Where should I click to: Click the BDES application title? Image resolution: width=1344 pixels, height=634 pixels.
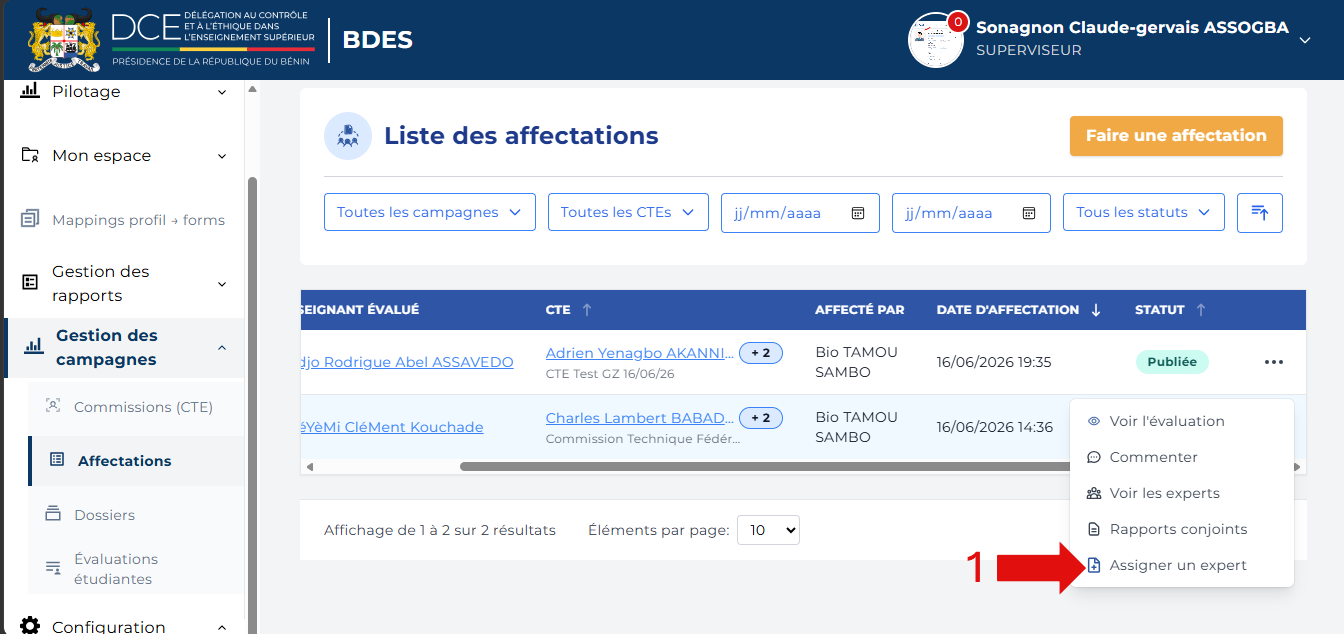(x=377, y=40)
